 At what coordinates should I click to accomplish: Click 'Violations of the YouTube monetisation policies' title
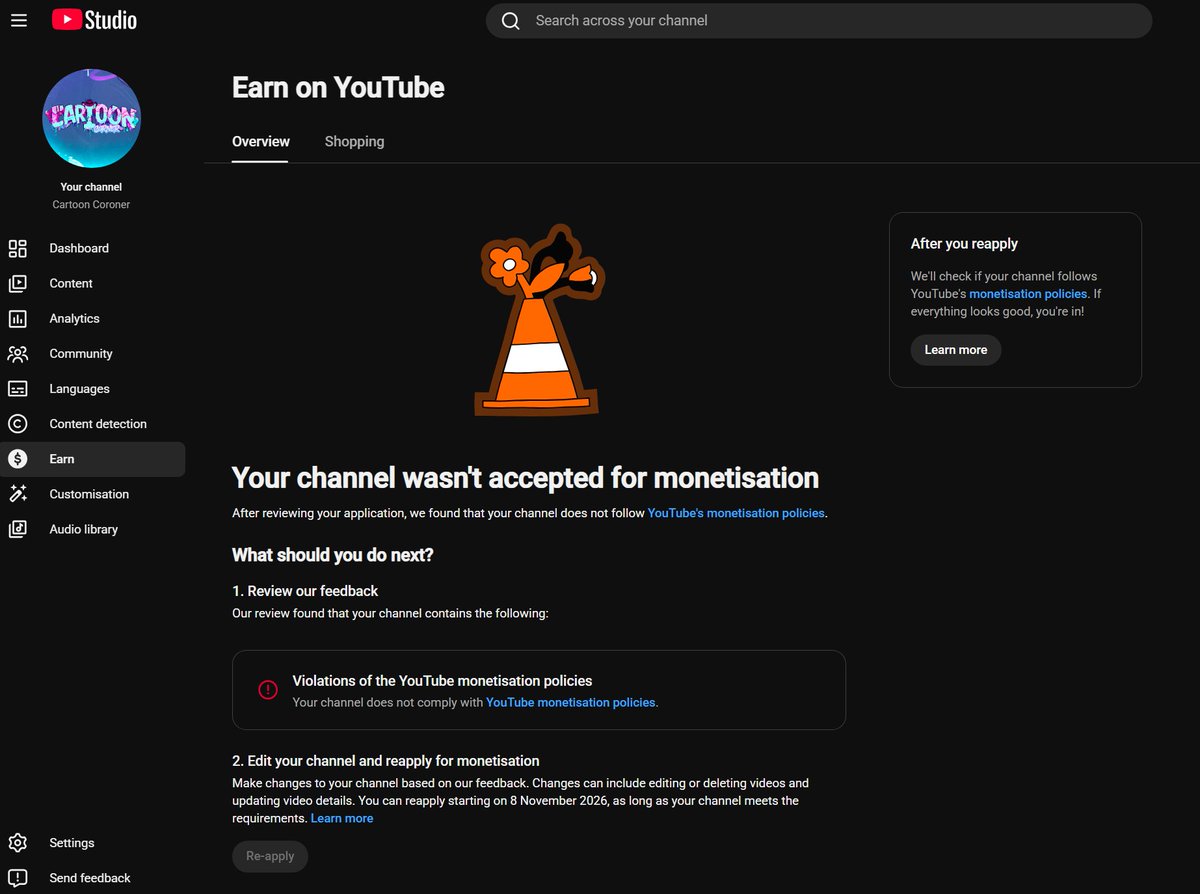point(442,681)
